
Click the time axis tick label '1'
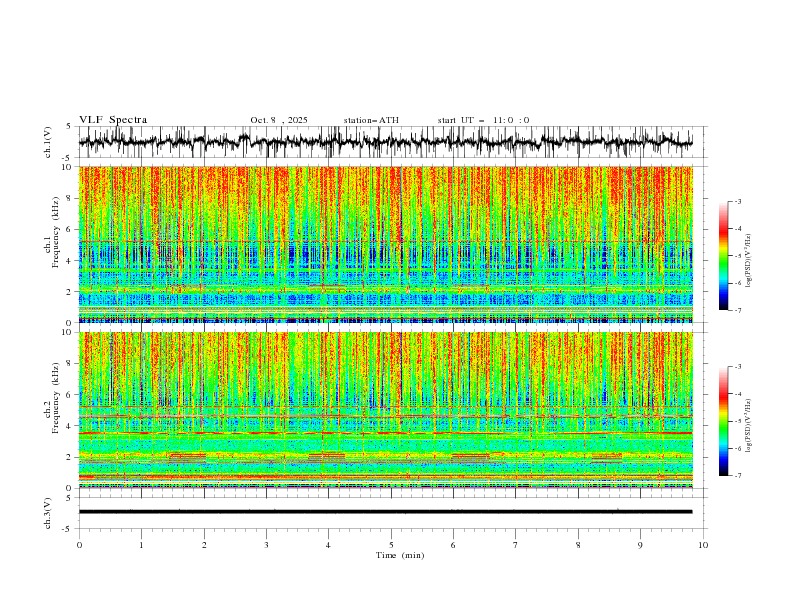click(141, 545)
